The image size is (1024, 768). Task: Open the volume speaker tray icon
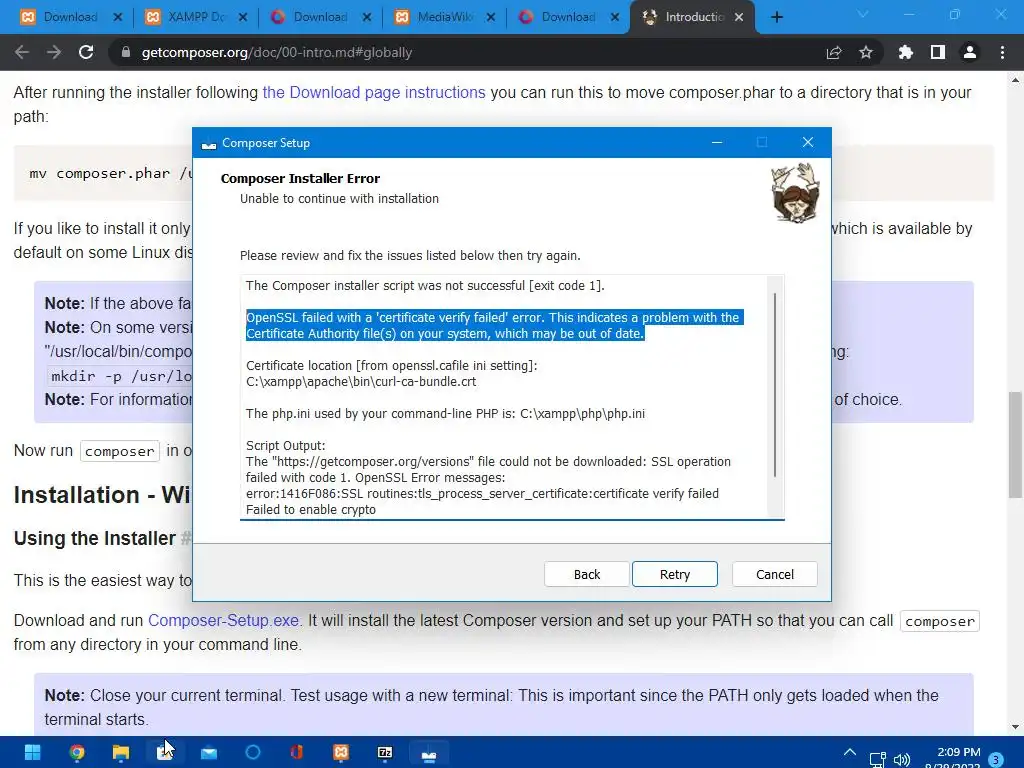click(902, 760)
